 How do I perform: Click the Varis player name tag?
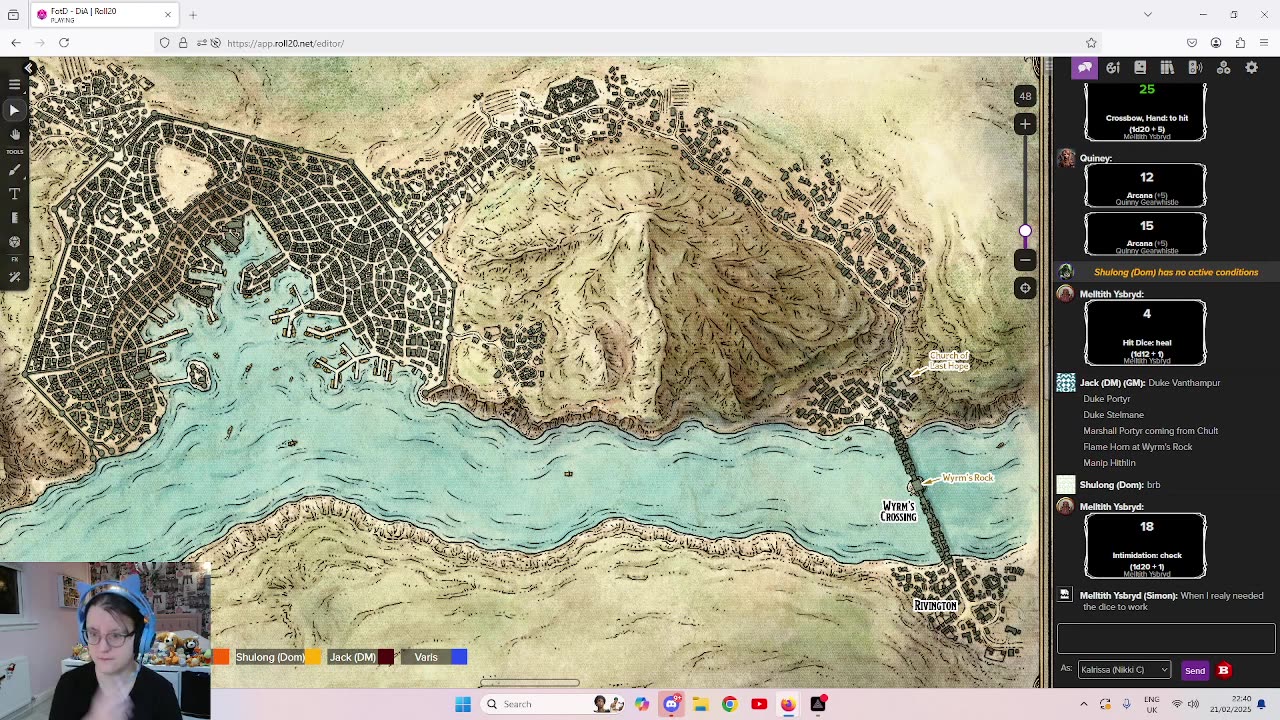426,657
